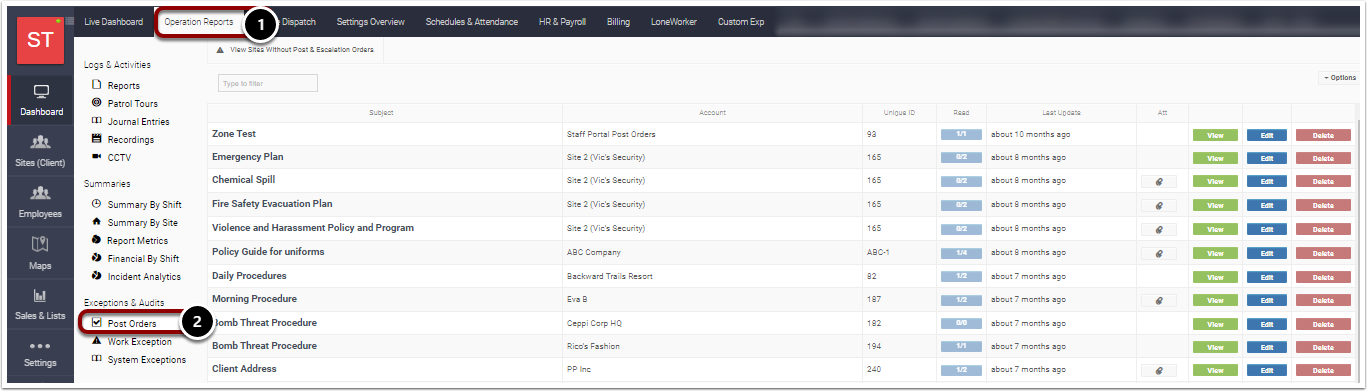Focus the Type to filter field

coord(268,83)
